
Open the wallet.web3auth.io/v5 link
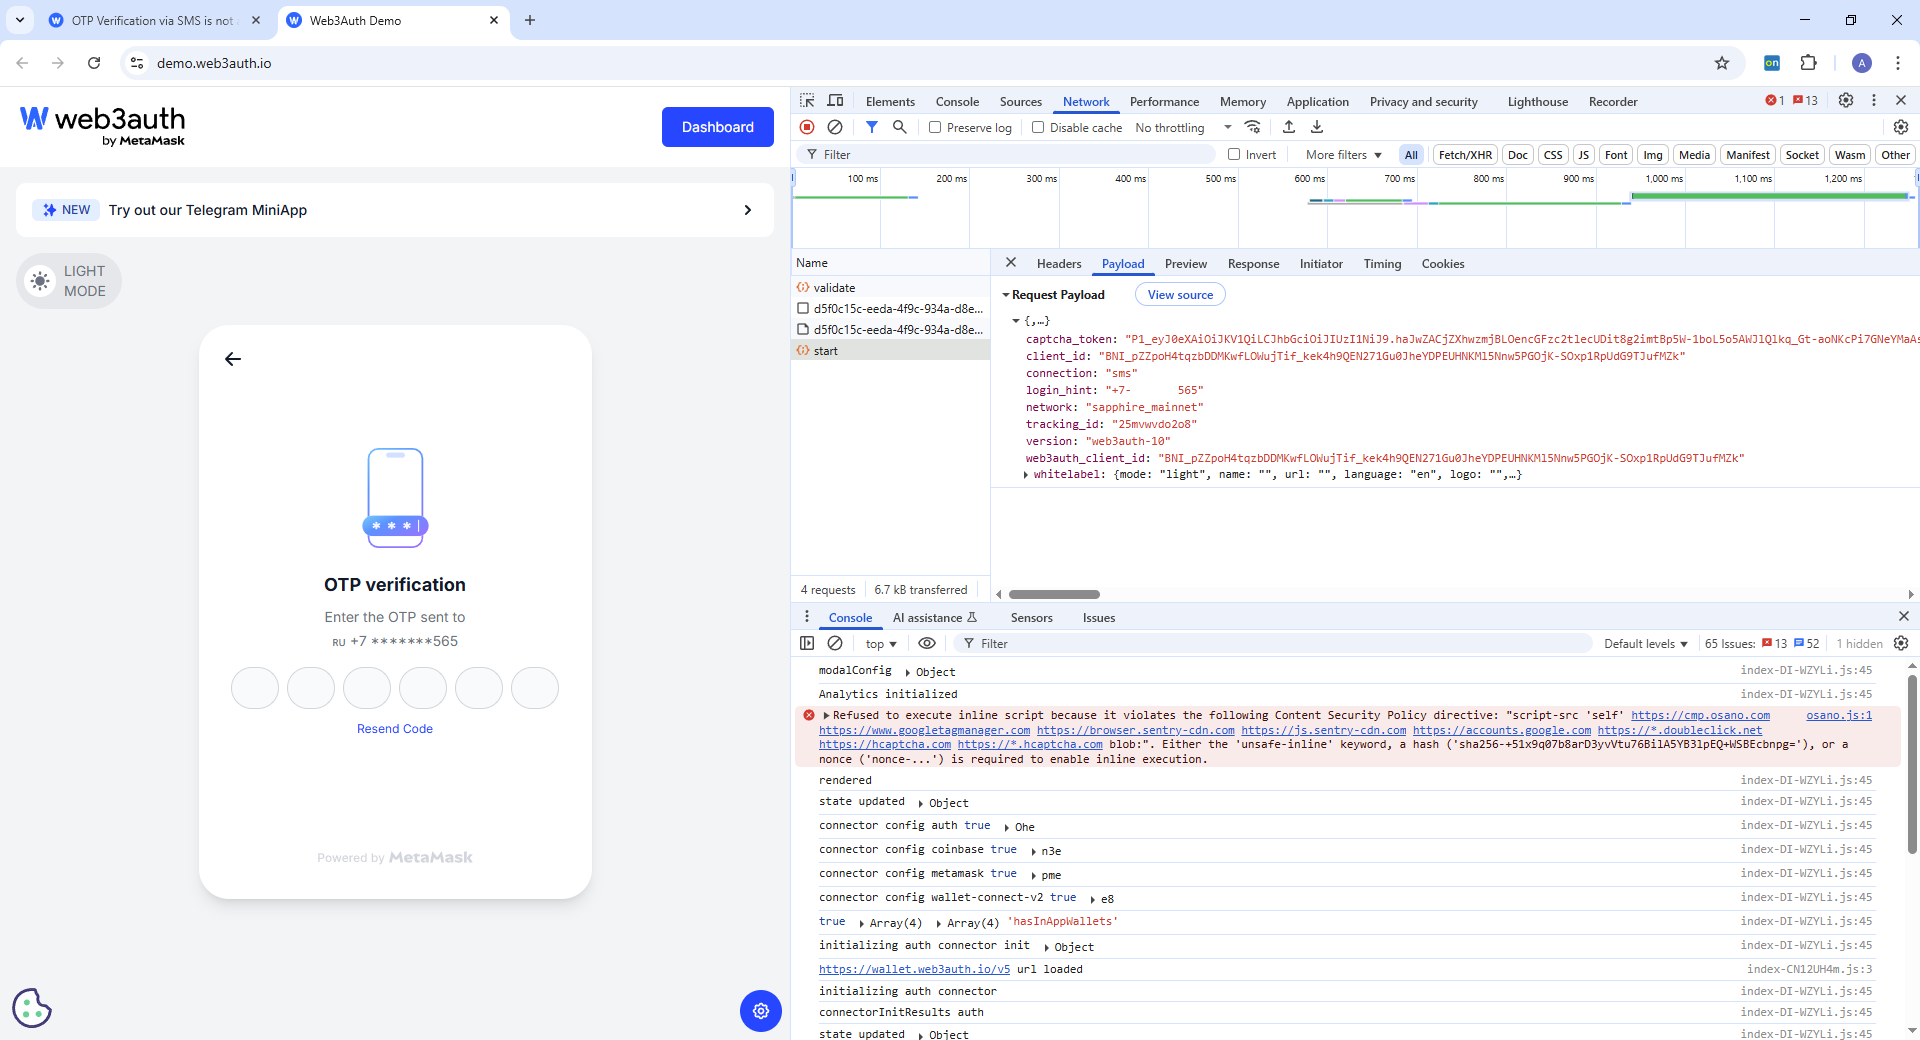tap(914, 969)
